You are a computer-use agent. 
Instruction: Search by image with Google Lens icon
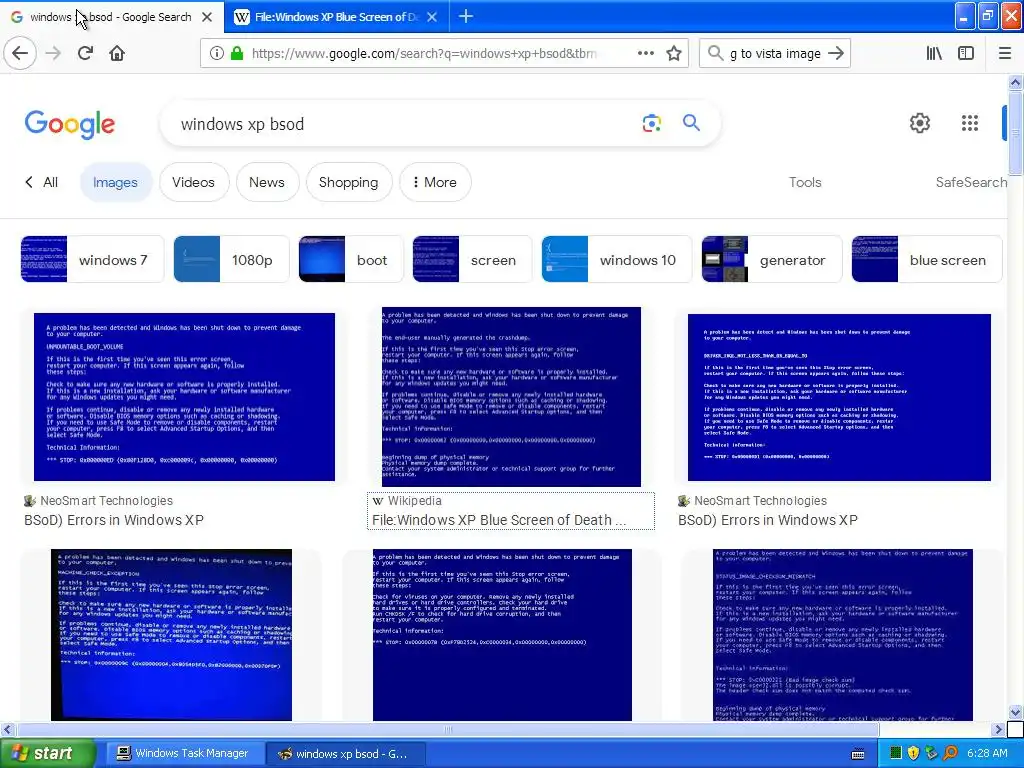(x=652, y=123)
